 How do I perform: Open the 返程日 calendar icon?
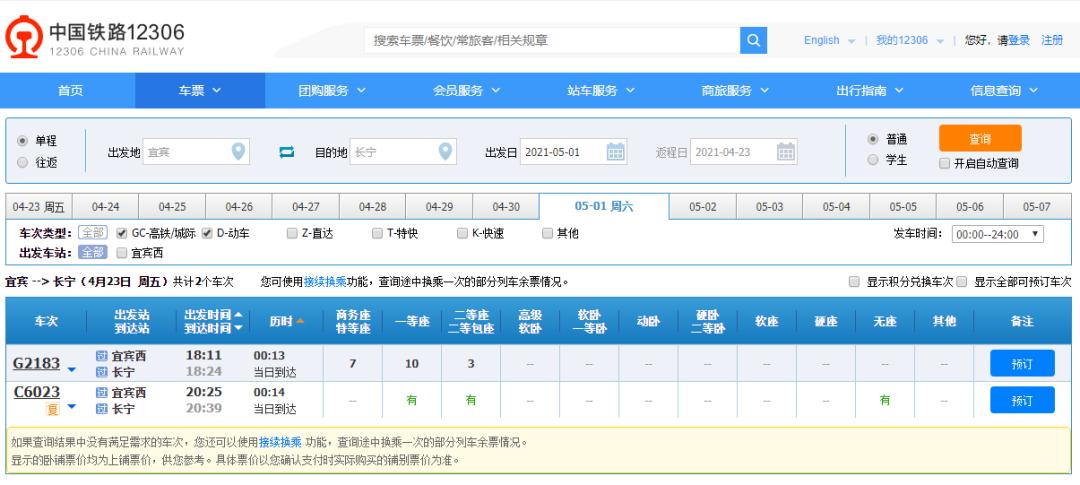(x=787, y=152)
